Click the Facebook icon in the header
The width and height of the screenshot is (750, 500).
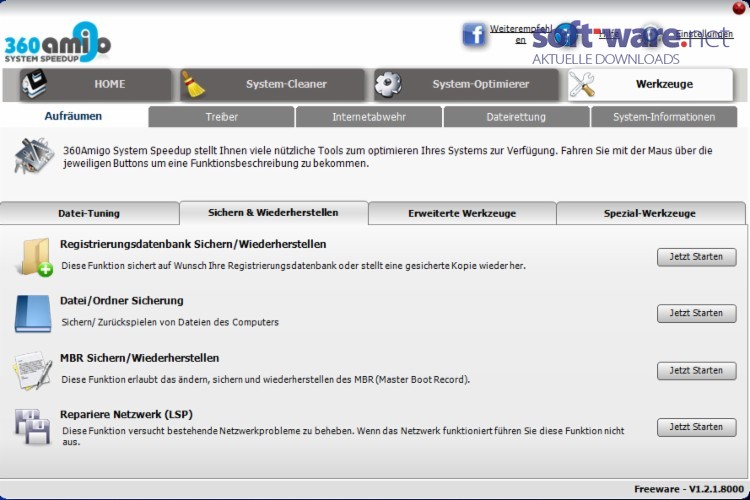pos(474,34)
